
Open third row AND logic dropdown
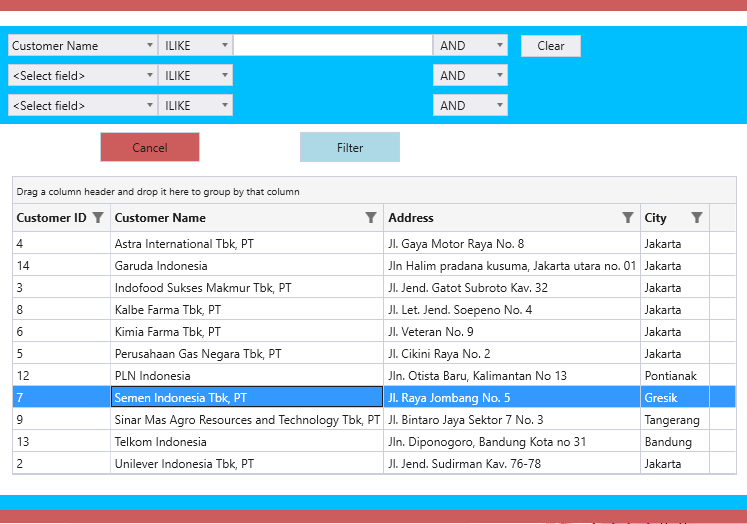(x=470, y=105)
